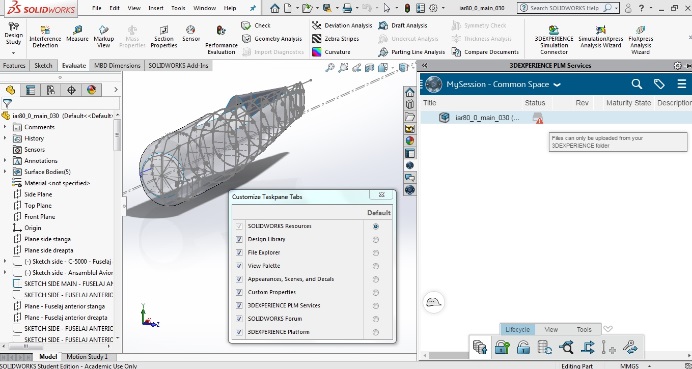Toggle Curvature display

click(331, 52)
